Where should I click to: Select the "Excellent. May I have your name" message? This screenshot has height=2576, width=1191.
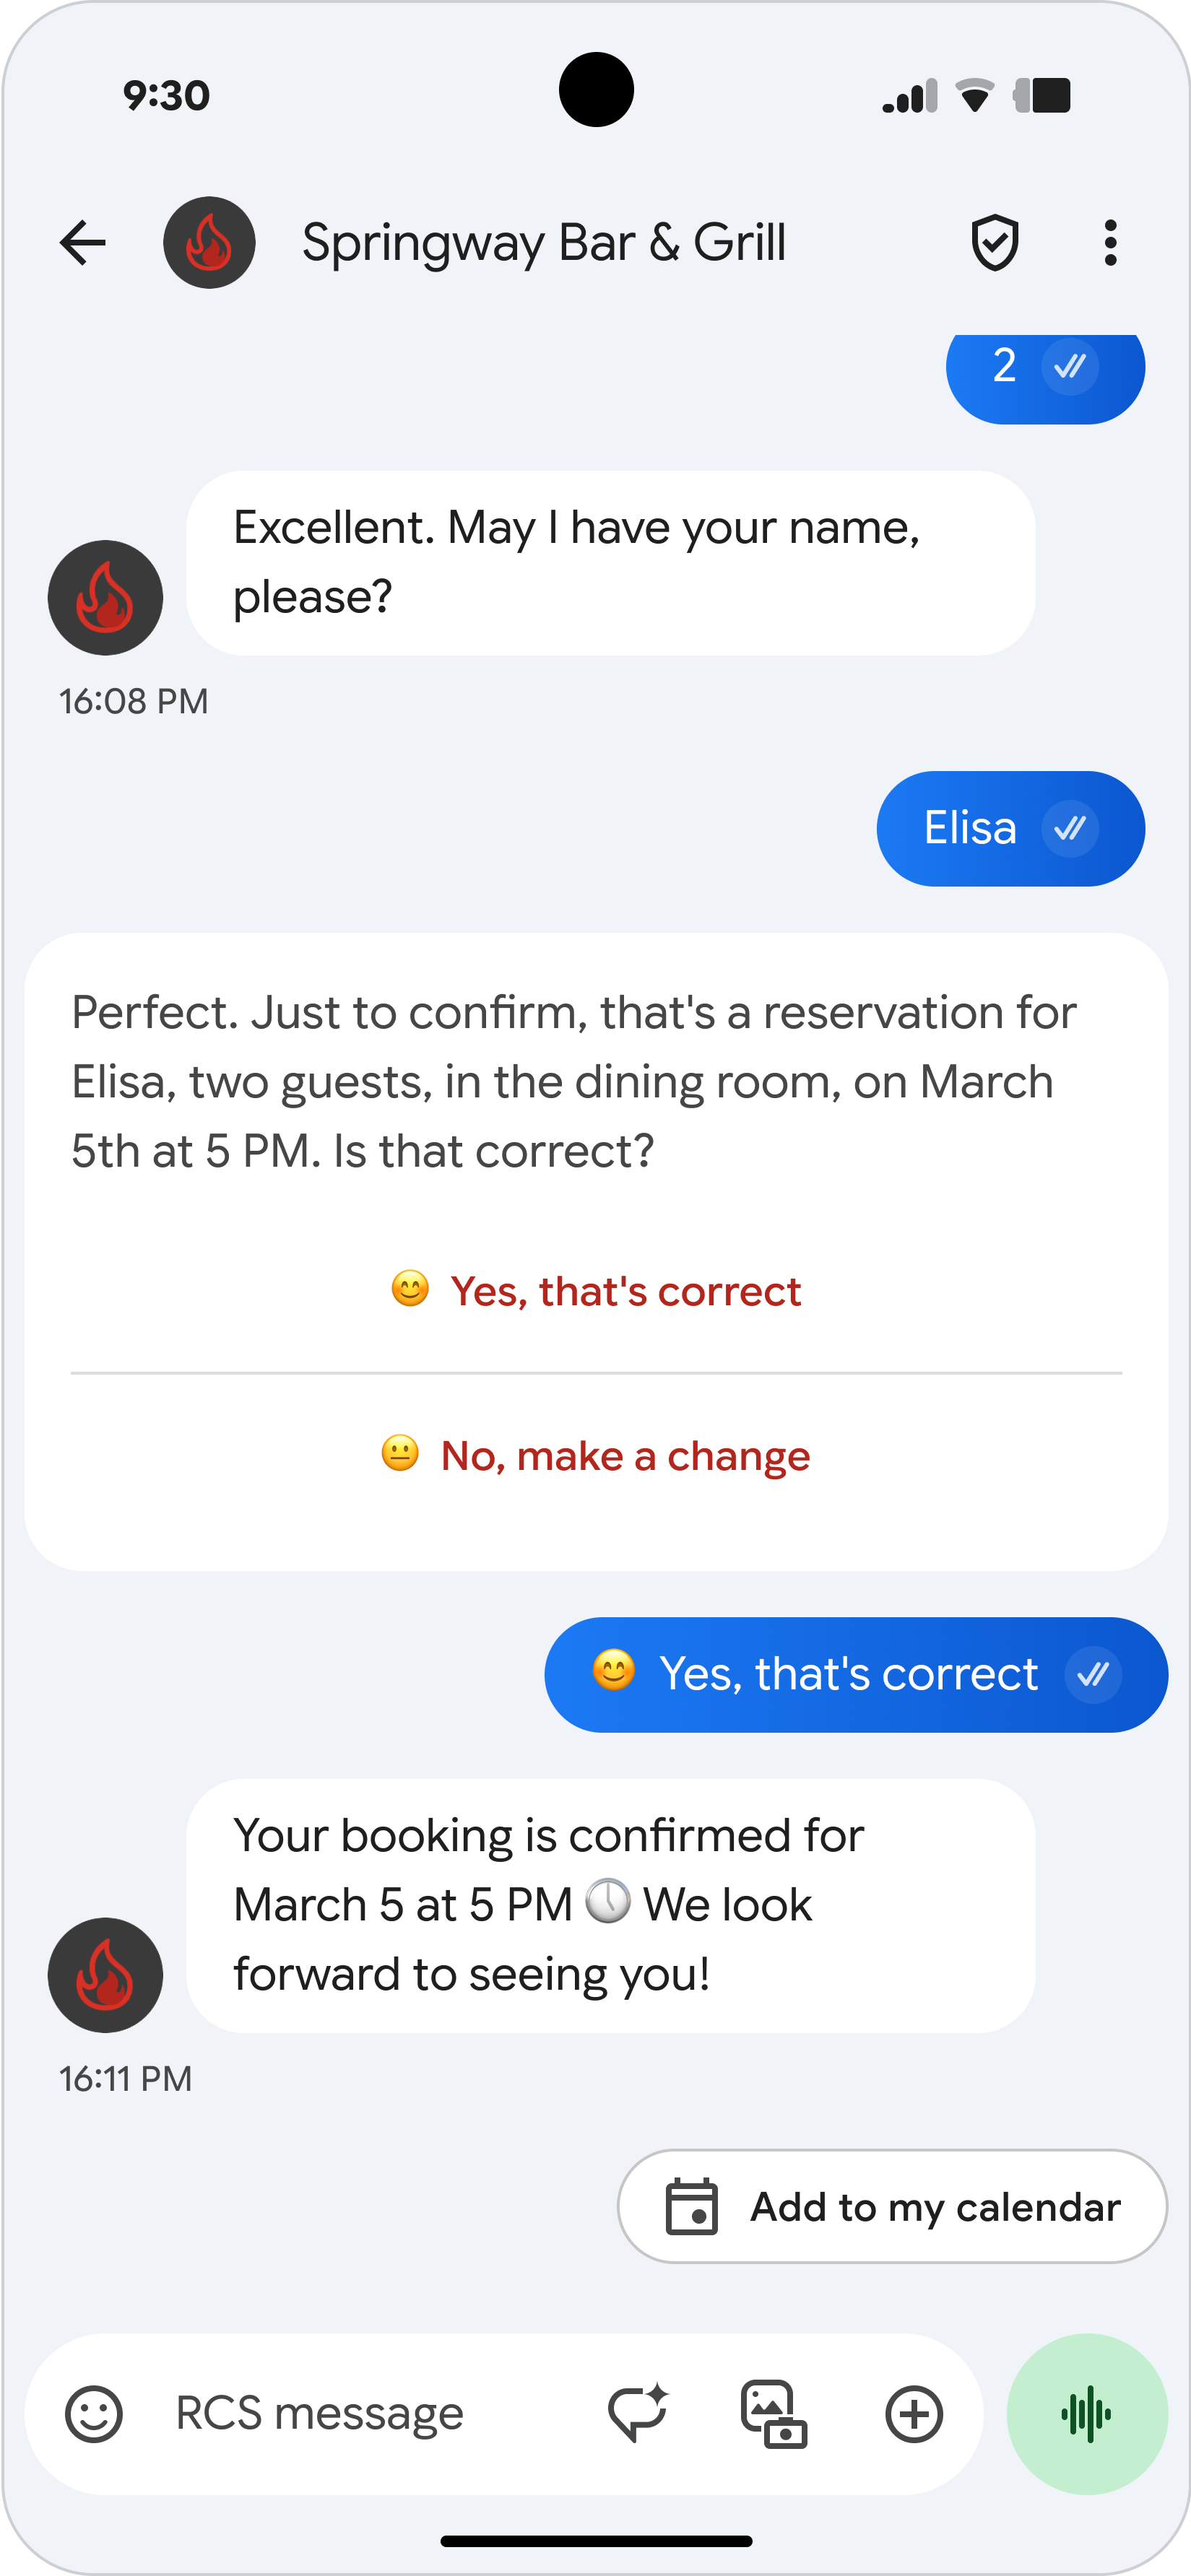coord(610,563)
